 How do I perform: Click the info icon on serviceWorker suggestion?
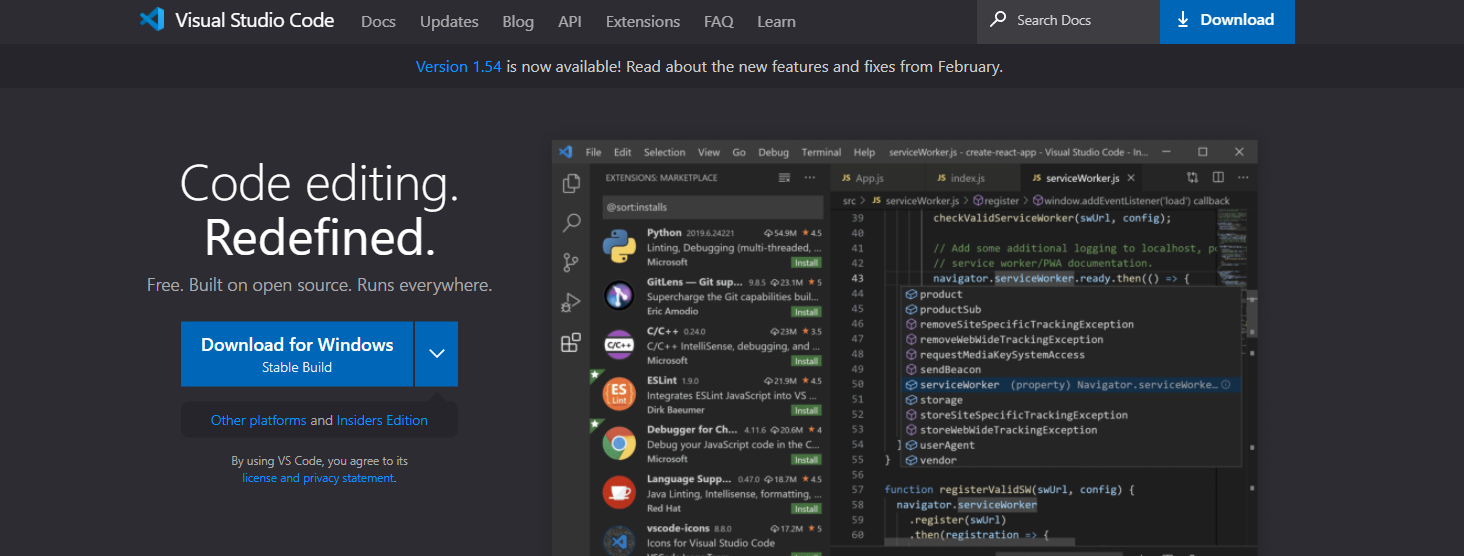[1226, 385]
